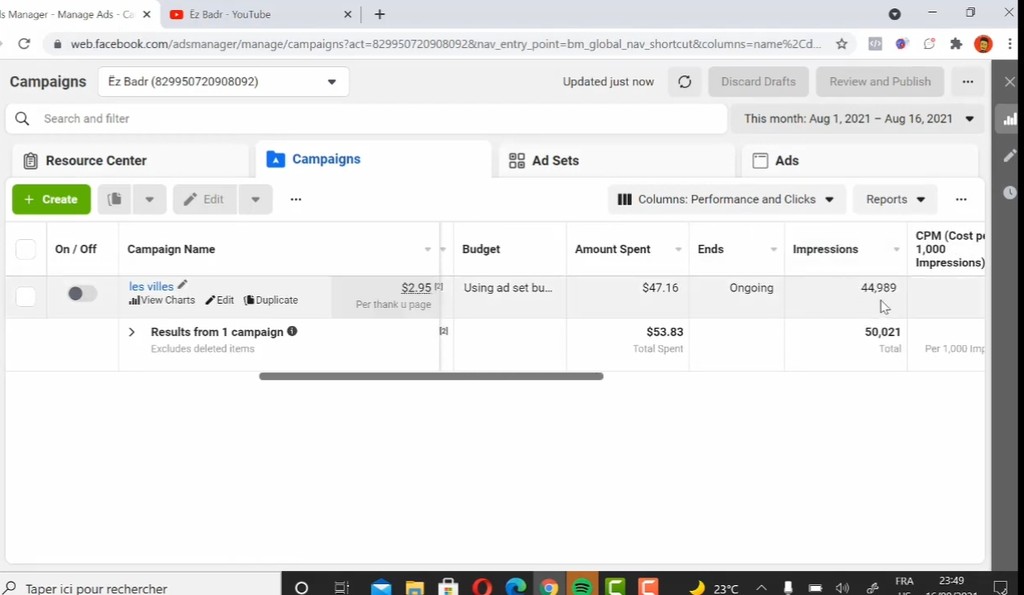This screenshot has height=595, width=1024.
Task: Open the Windows notification center icon
Action: coord(1000,587)
